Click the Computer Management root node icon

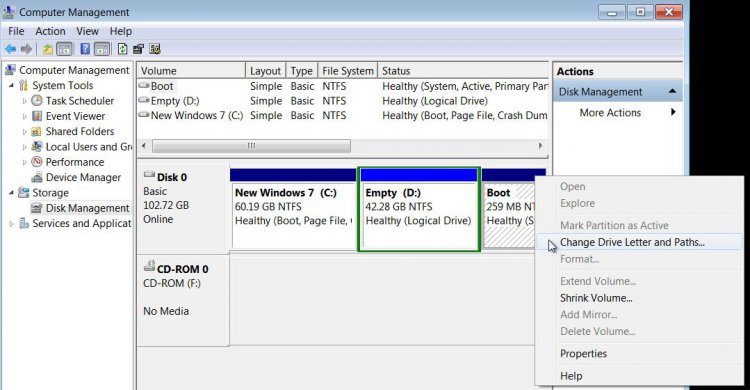click(11, 70)
